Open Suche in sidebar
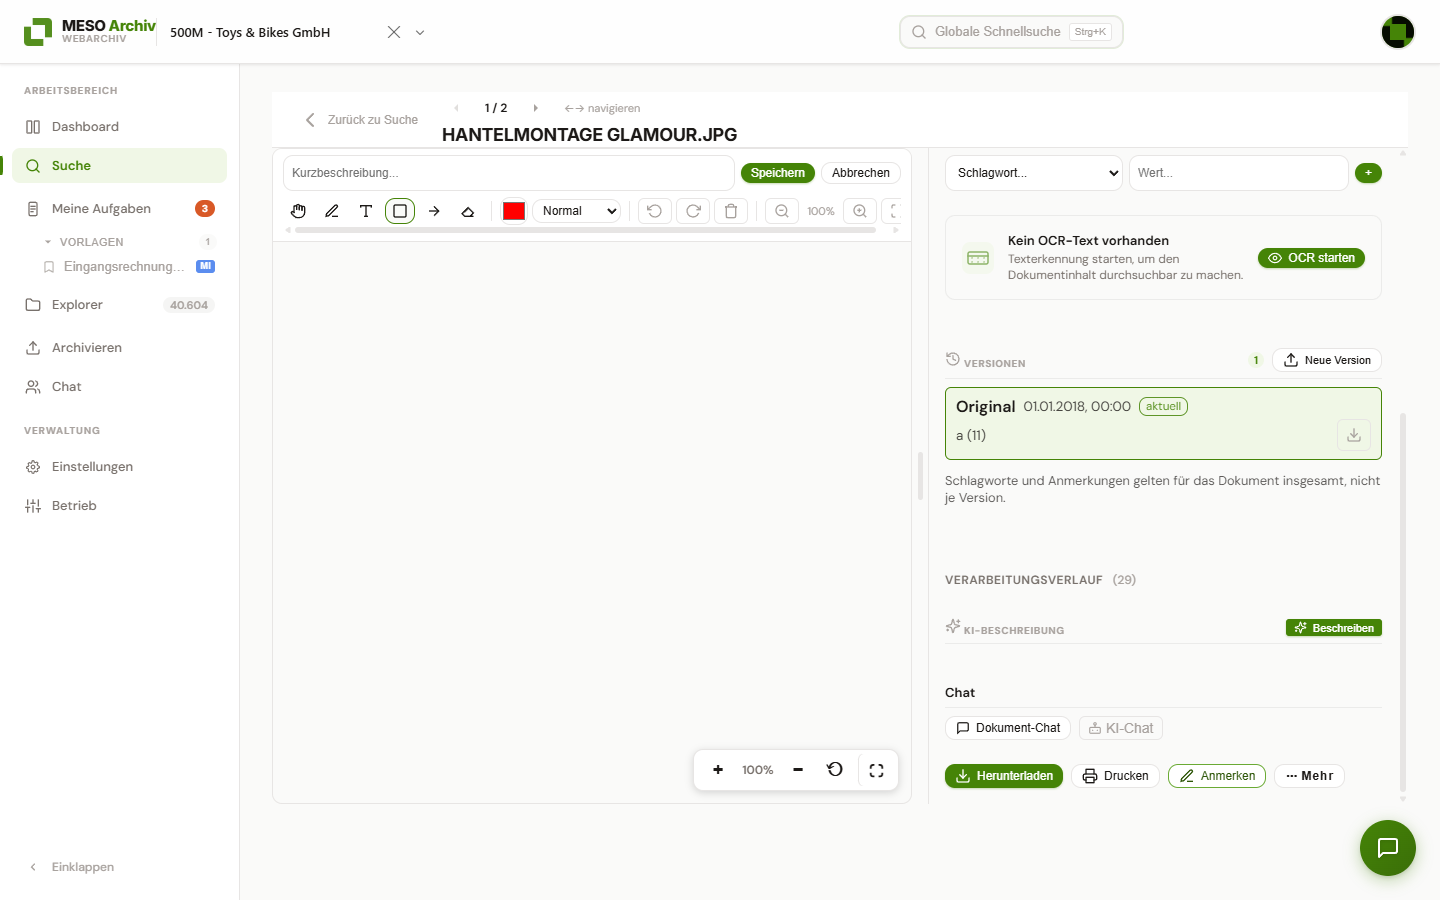 (x=120, y=166)
